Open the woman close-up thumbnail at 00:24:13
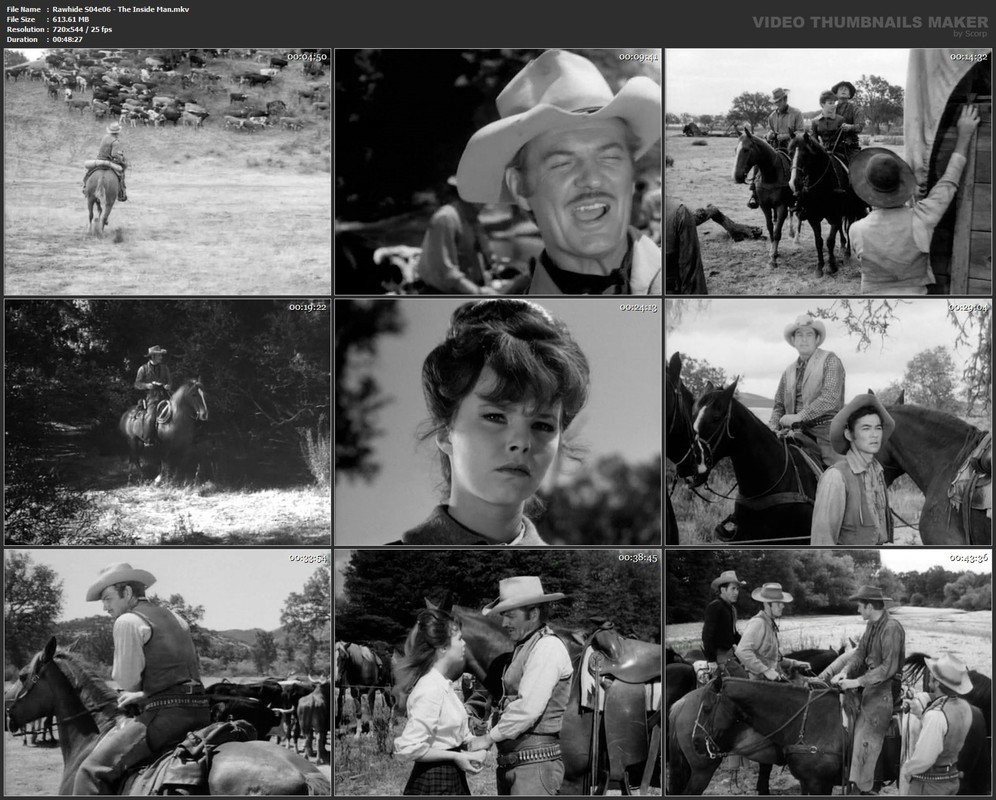The image size is (996, 800). tap(498, 422)
